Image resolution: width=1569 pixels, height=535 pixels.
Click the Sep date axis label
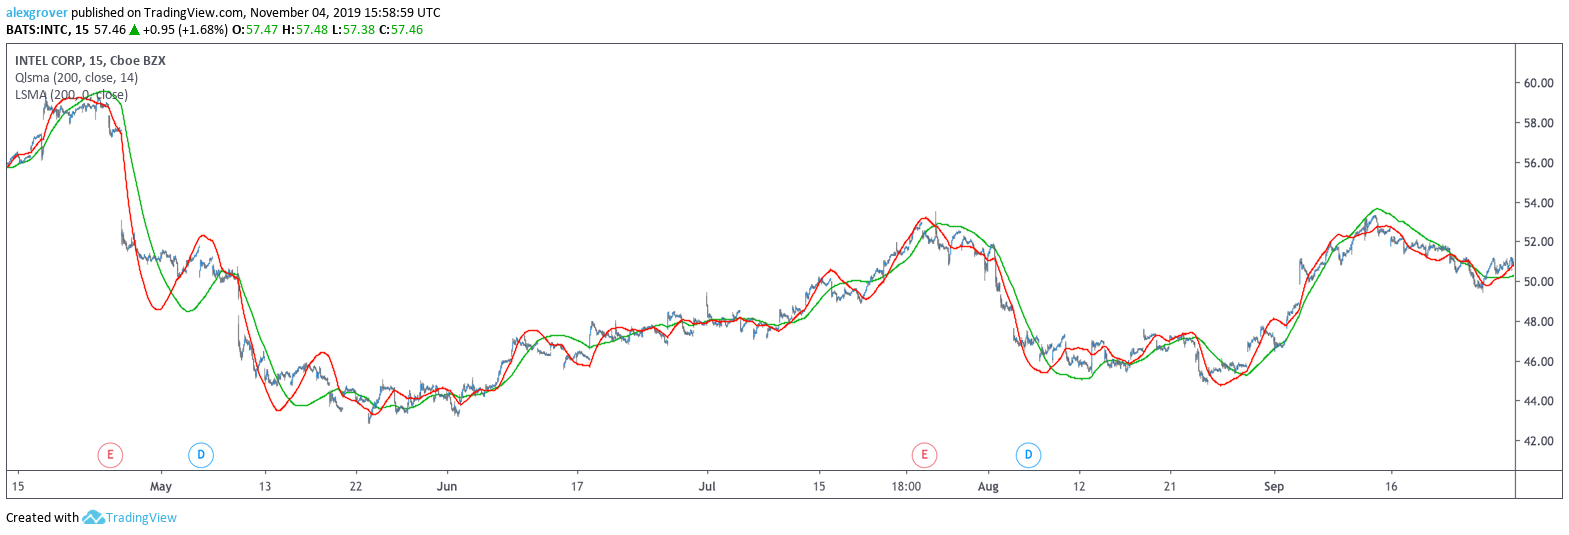(1274, 487)
